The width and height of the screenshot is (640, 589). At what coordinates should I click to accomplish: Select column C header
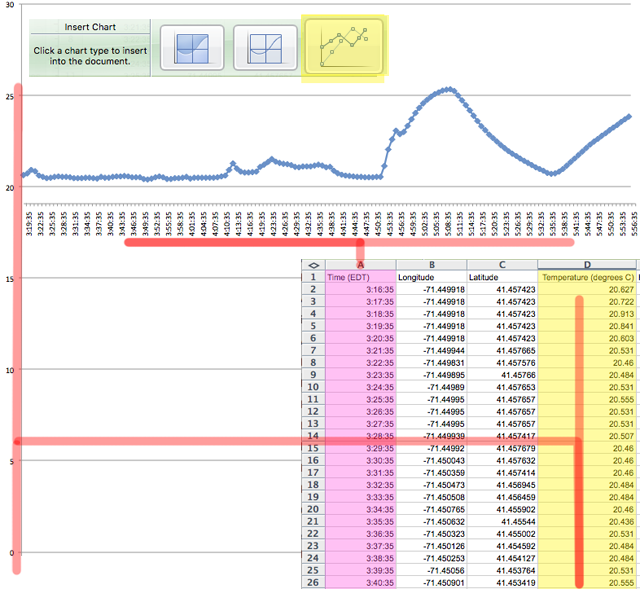[501, 263]
